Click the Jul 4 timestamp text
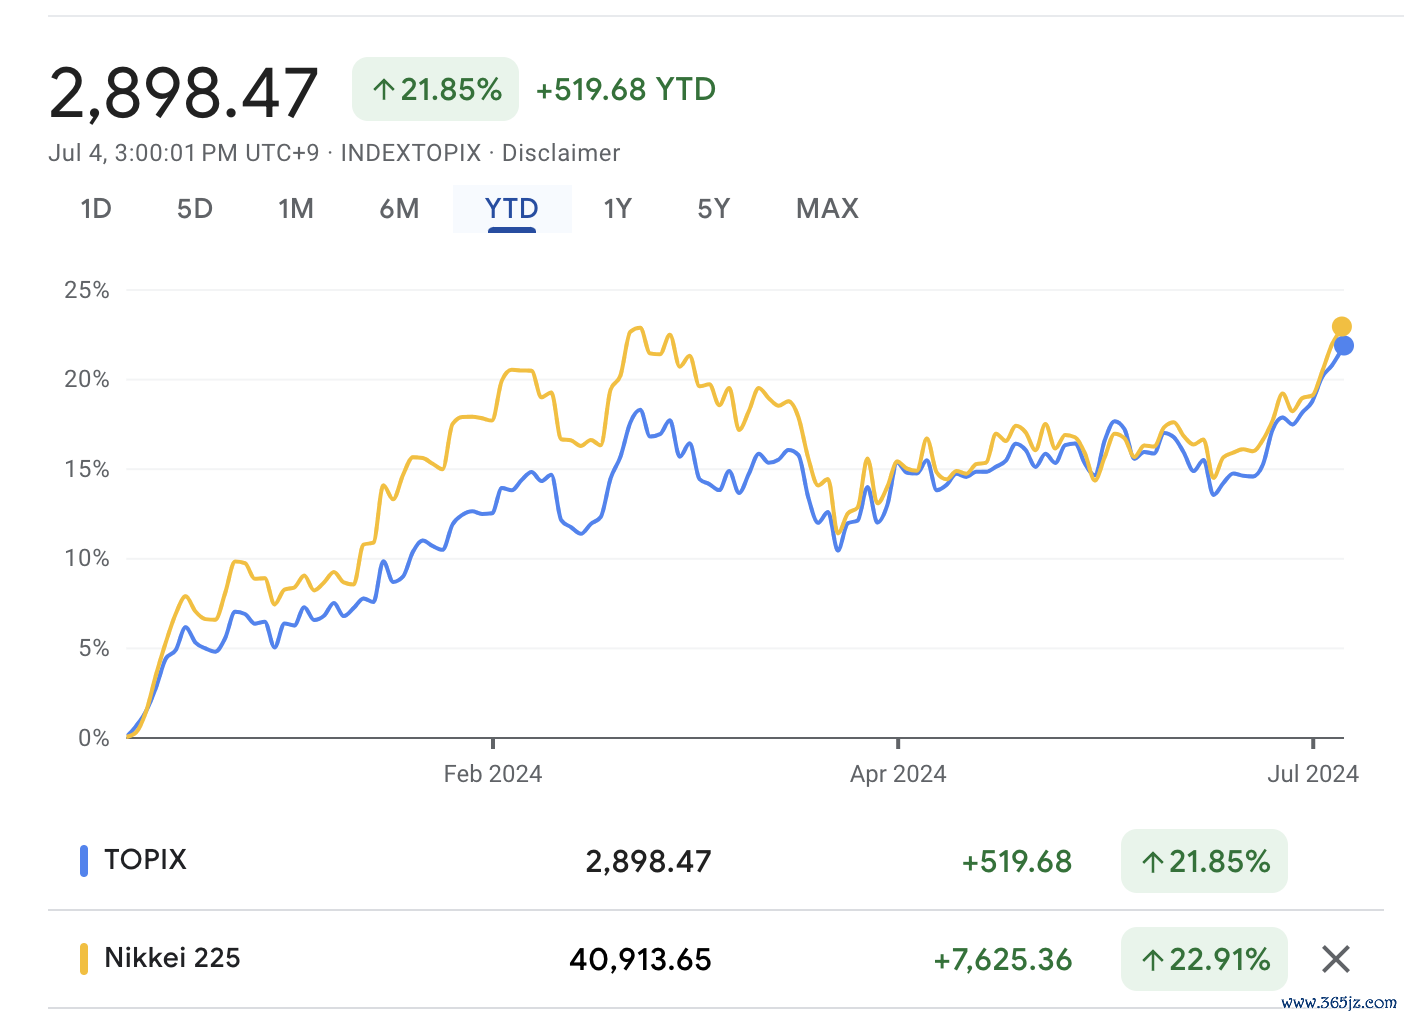The width and height of the screenshot is (1404, 1018). pos(184,153)
